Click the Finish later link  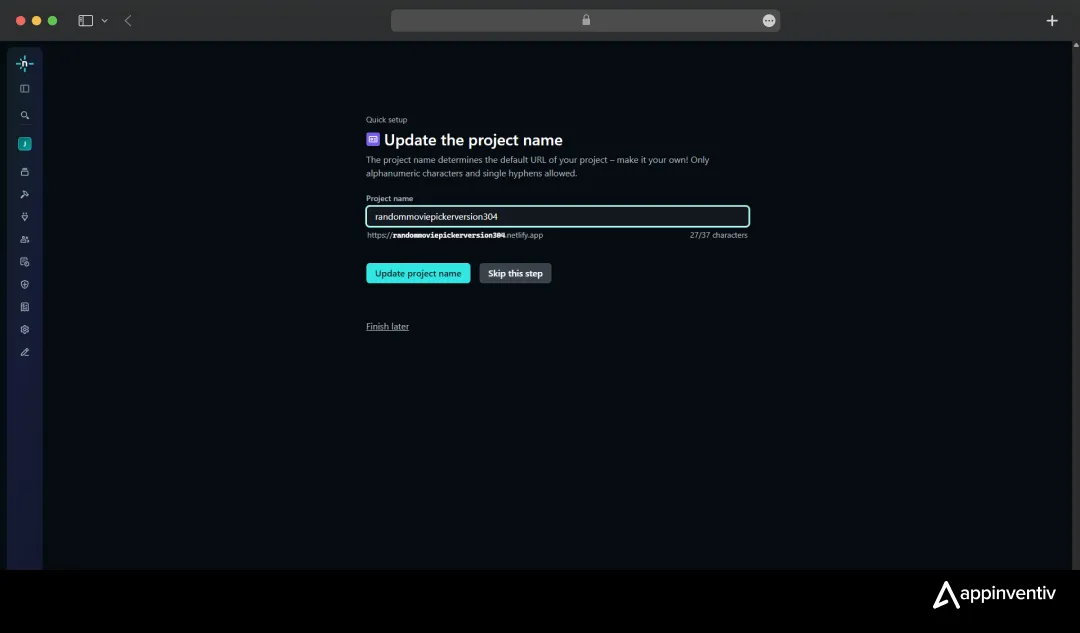pos(387,326)
